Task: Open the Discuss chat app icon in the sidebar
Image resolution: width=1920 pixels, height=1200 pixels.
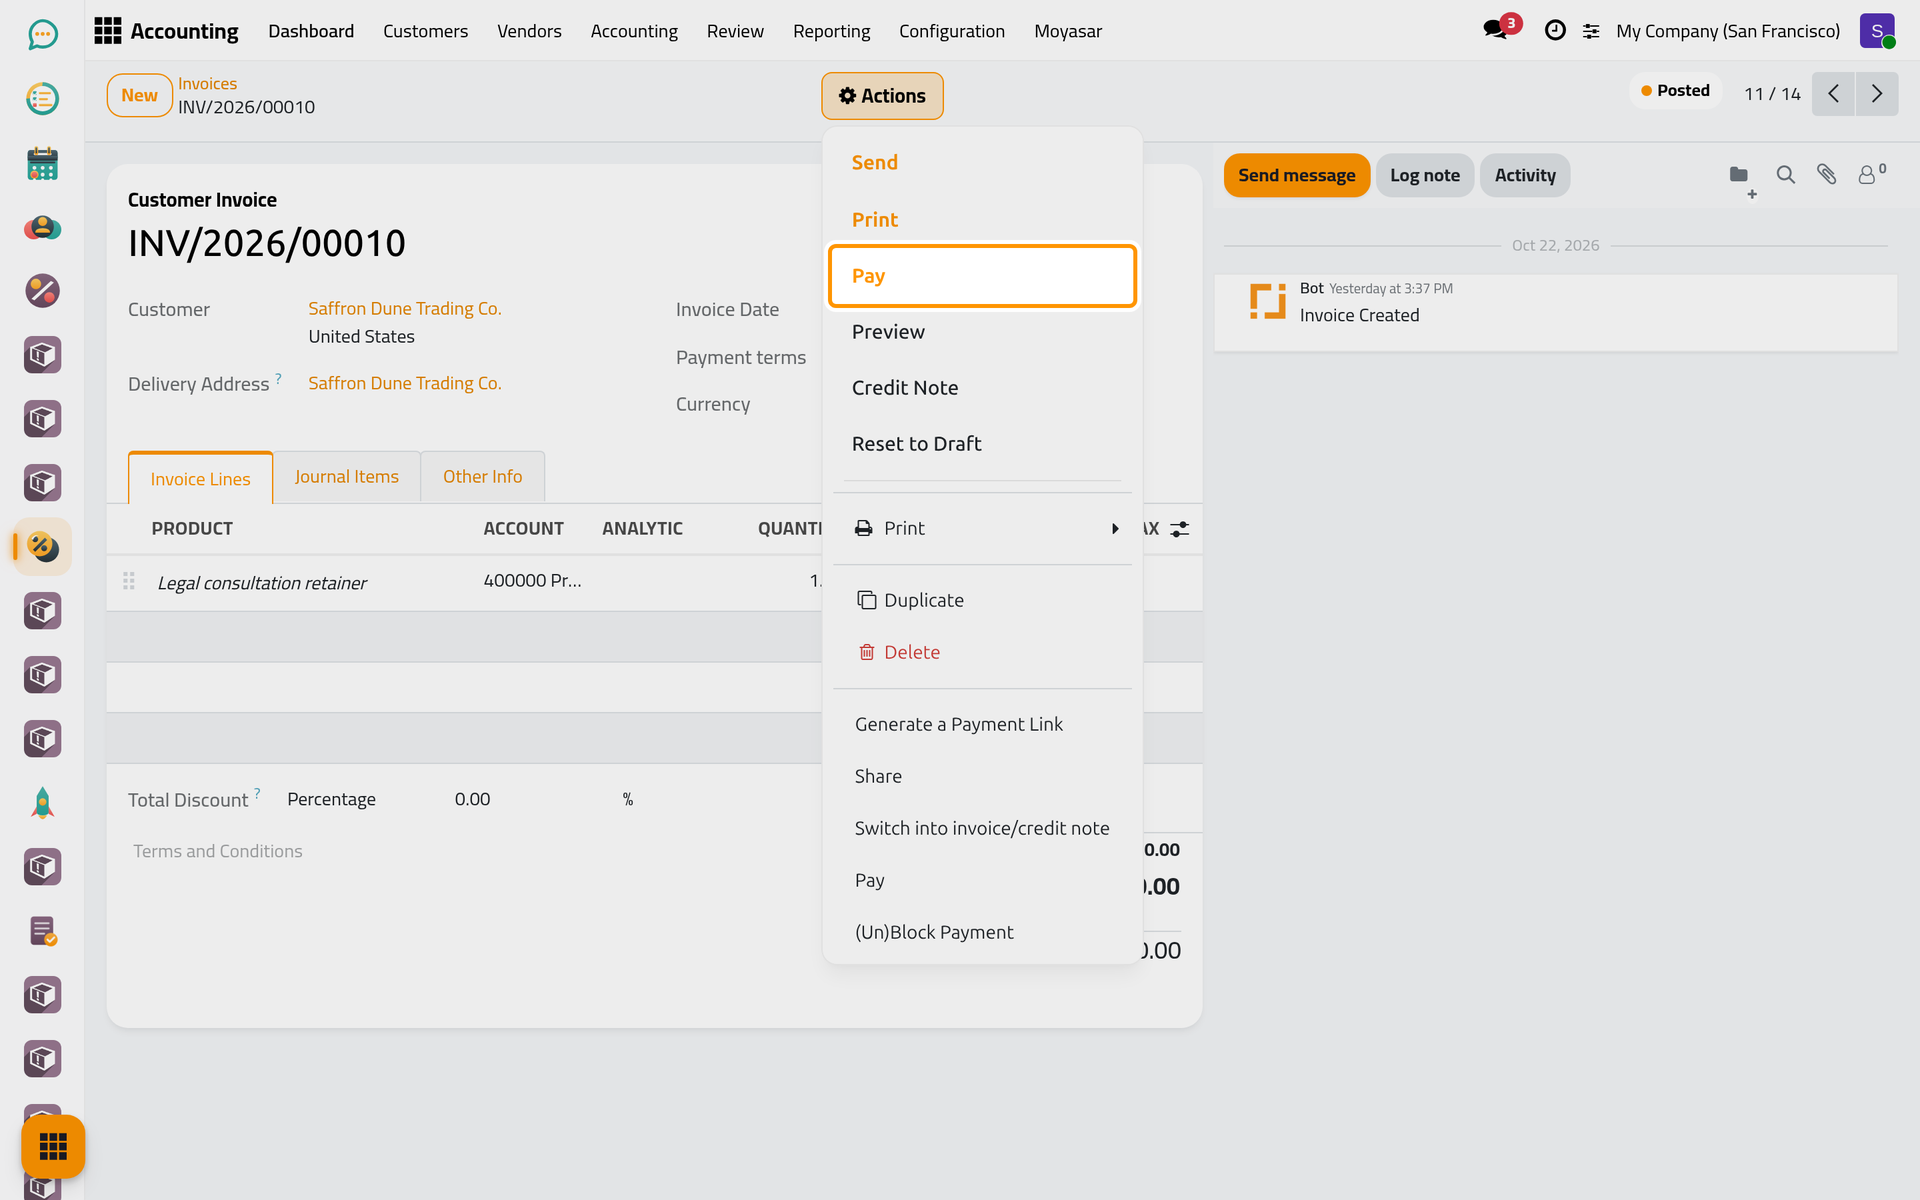Action: 42,35
